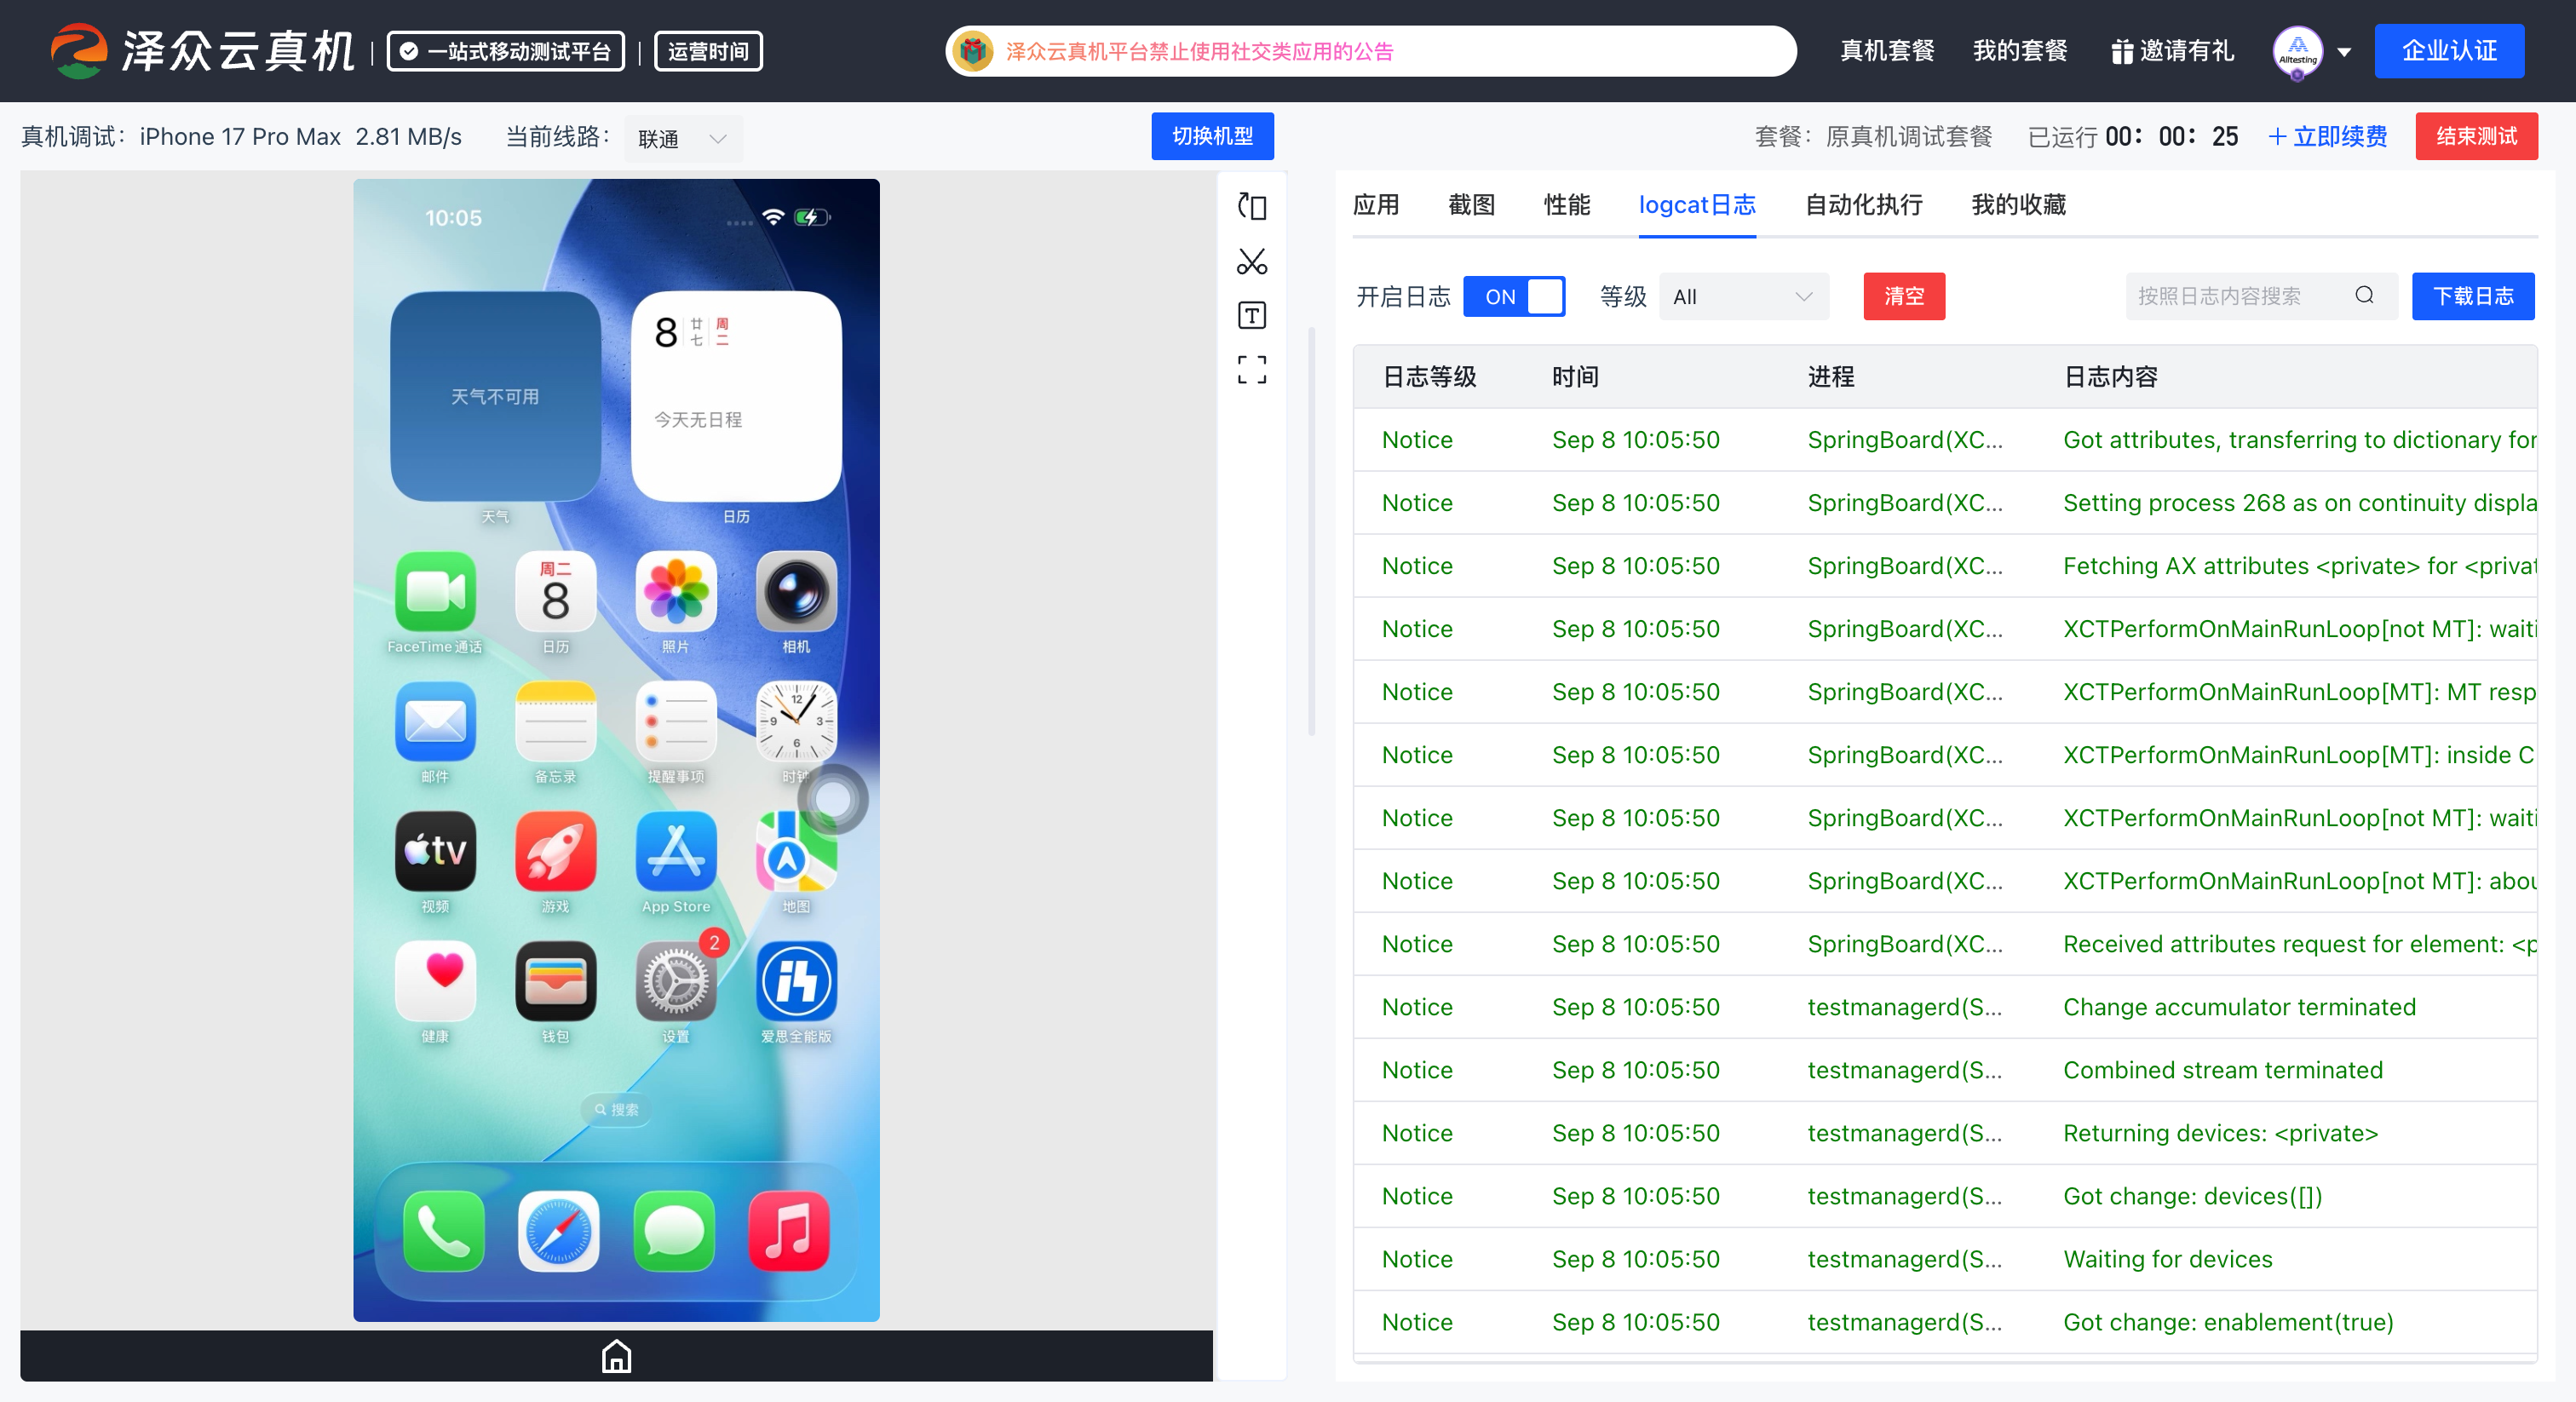This screenshot has width=2576, height=1402.
Task: Open the Maps app icon
Action: point(796,852)
